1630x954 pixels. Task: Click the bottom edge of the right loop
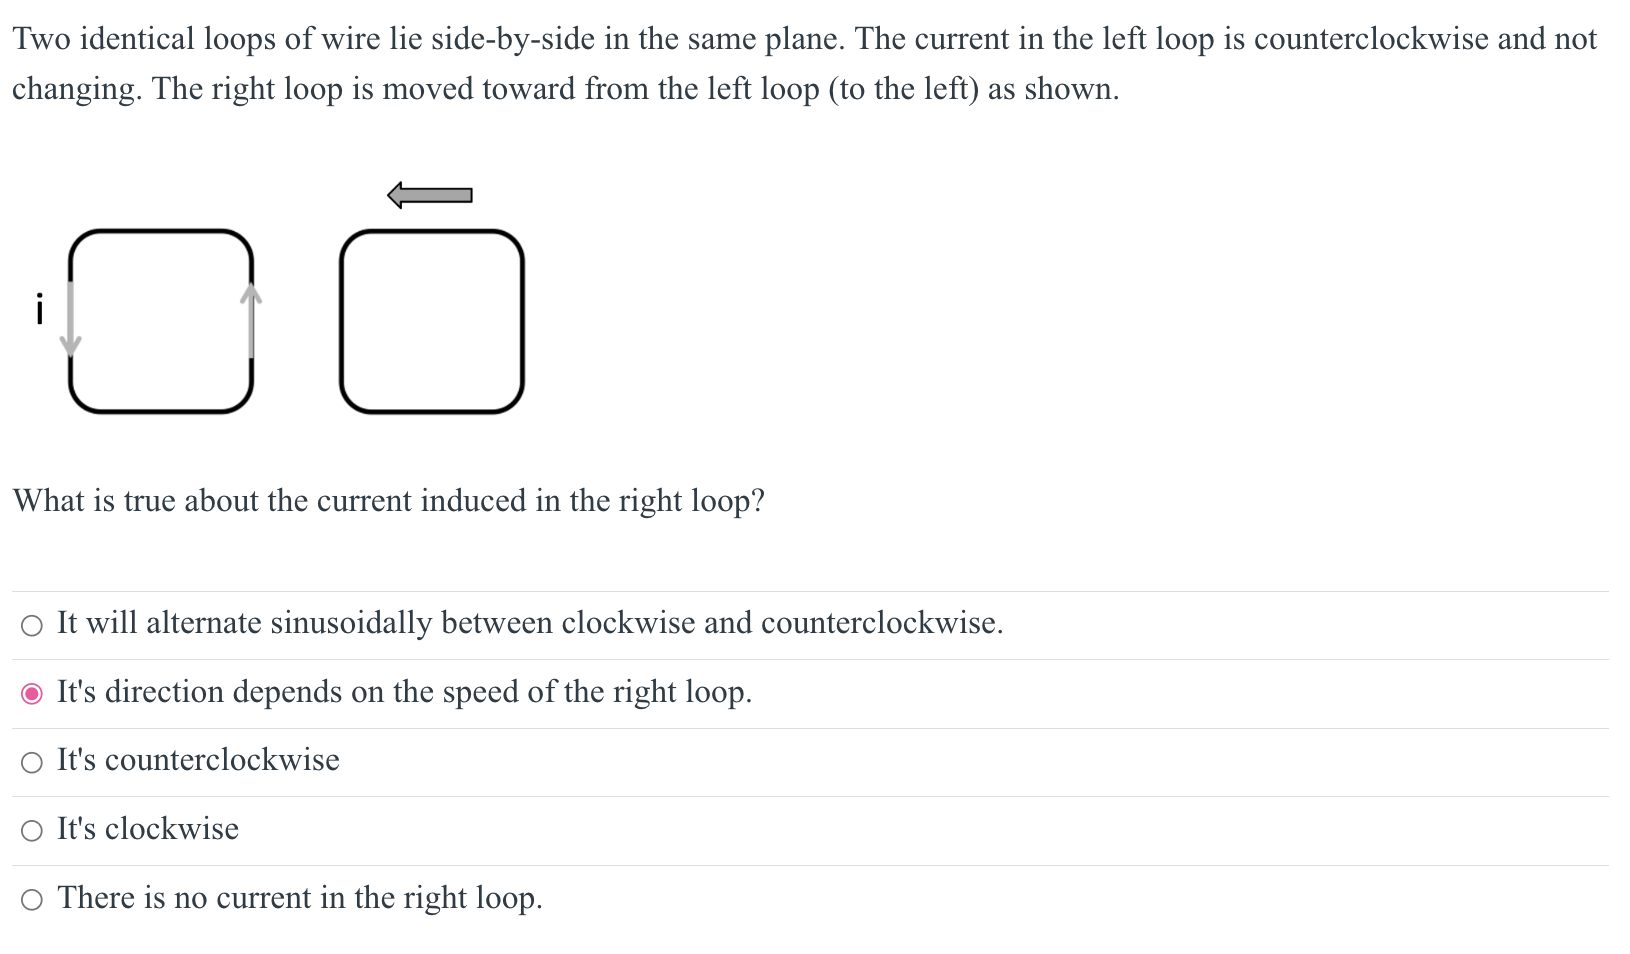click(432, 410)
